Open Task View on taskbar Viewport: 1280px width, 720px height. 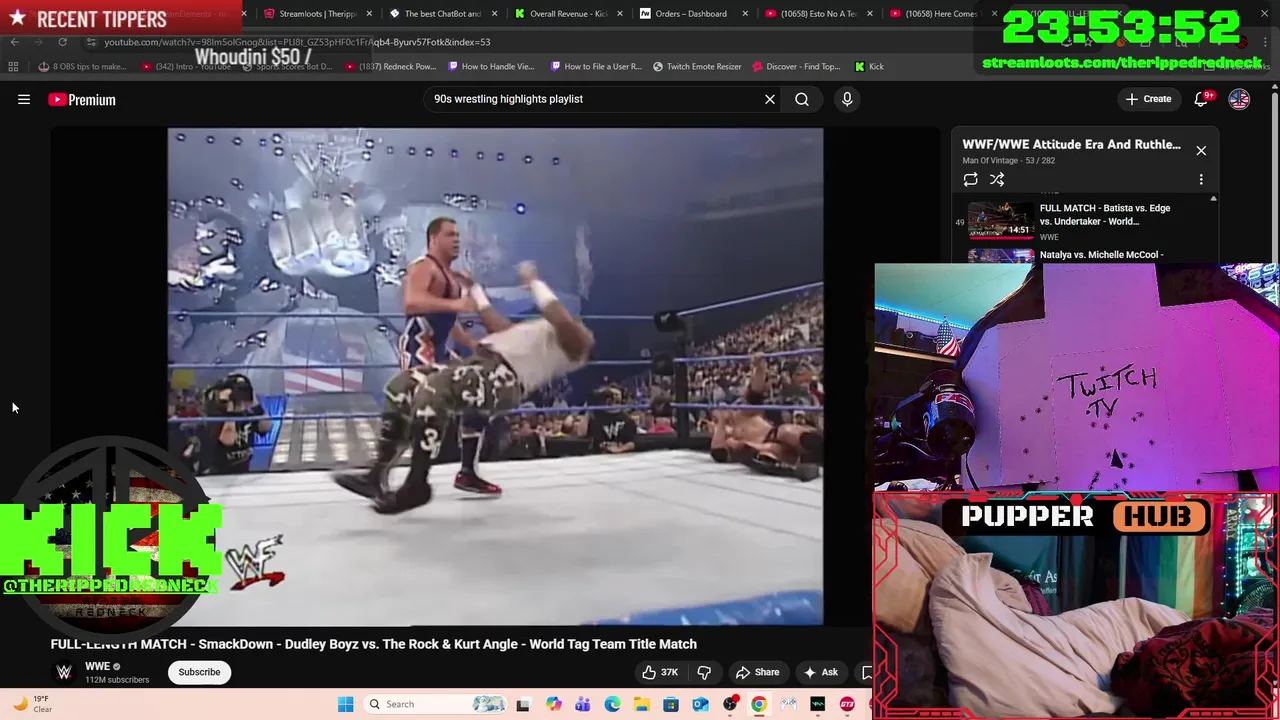(523, 704)
